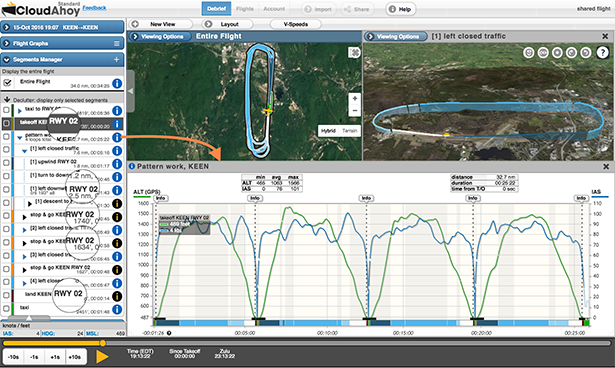Follow the Feedback link
The height and width of the screenshot is (368, 615).
94,8
